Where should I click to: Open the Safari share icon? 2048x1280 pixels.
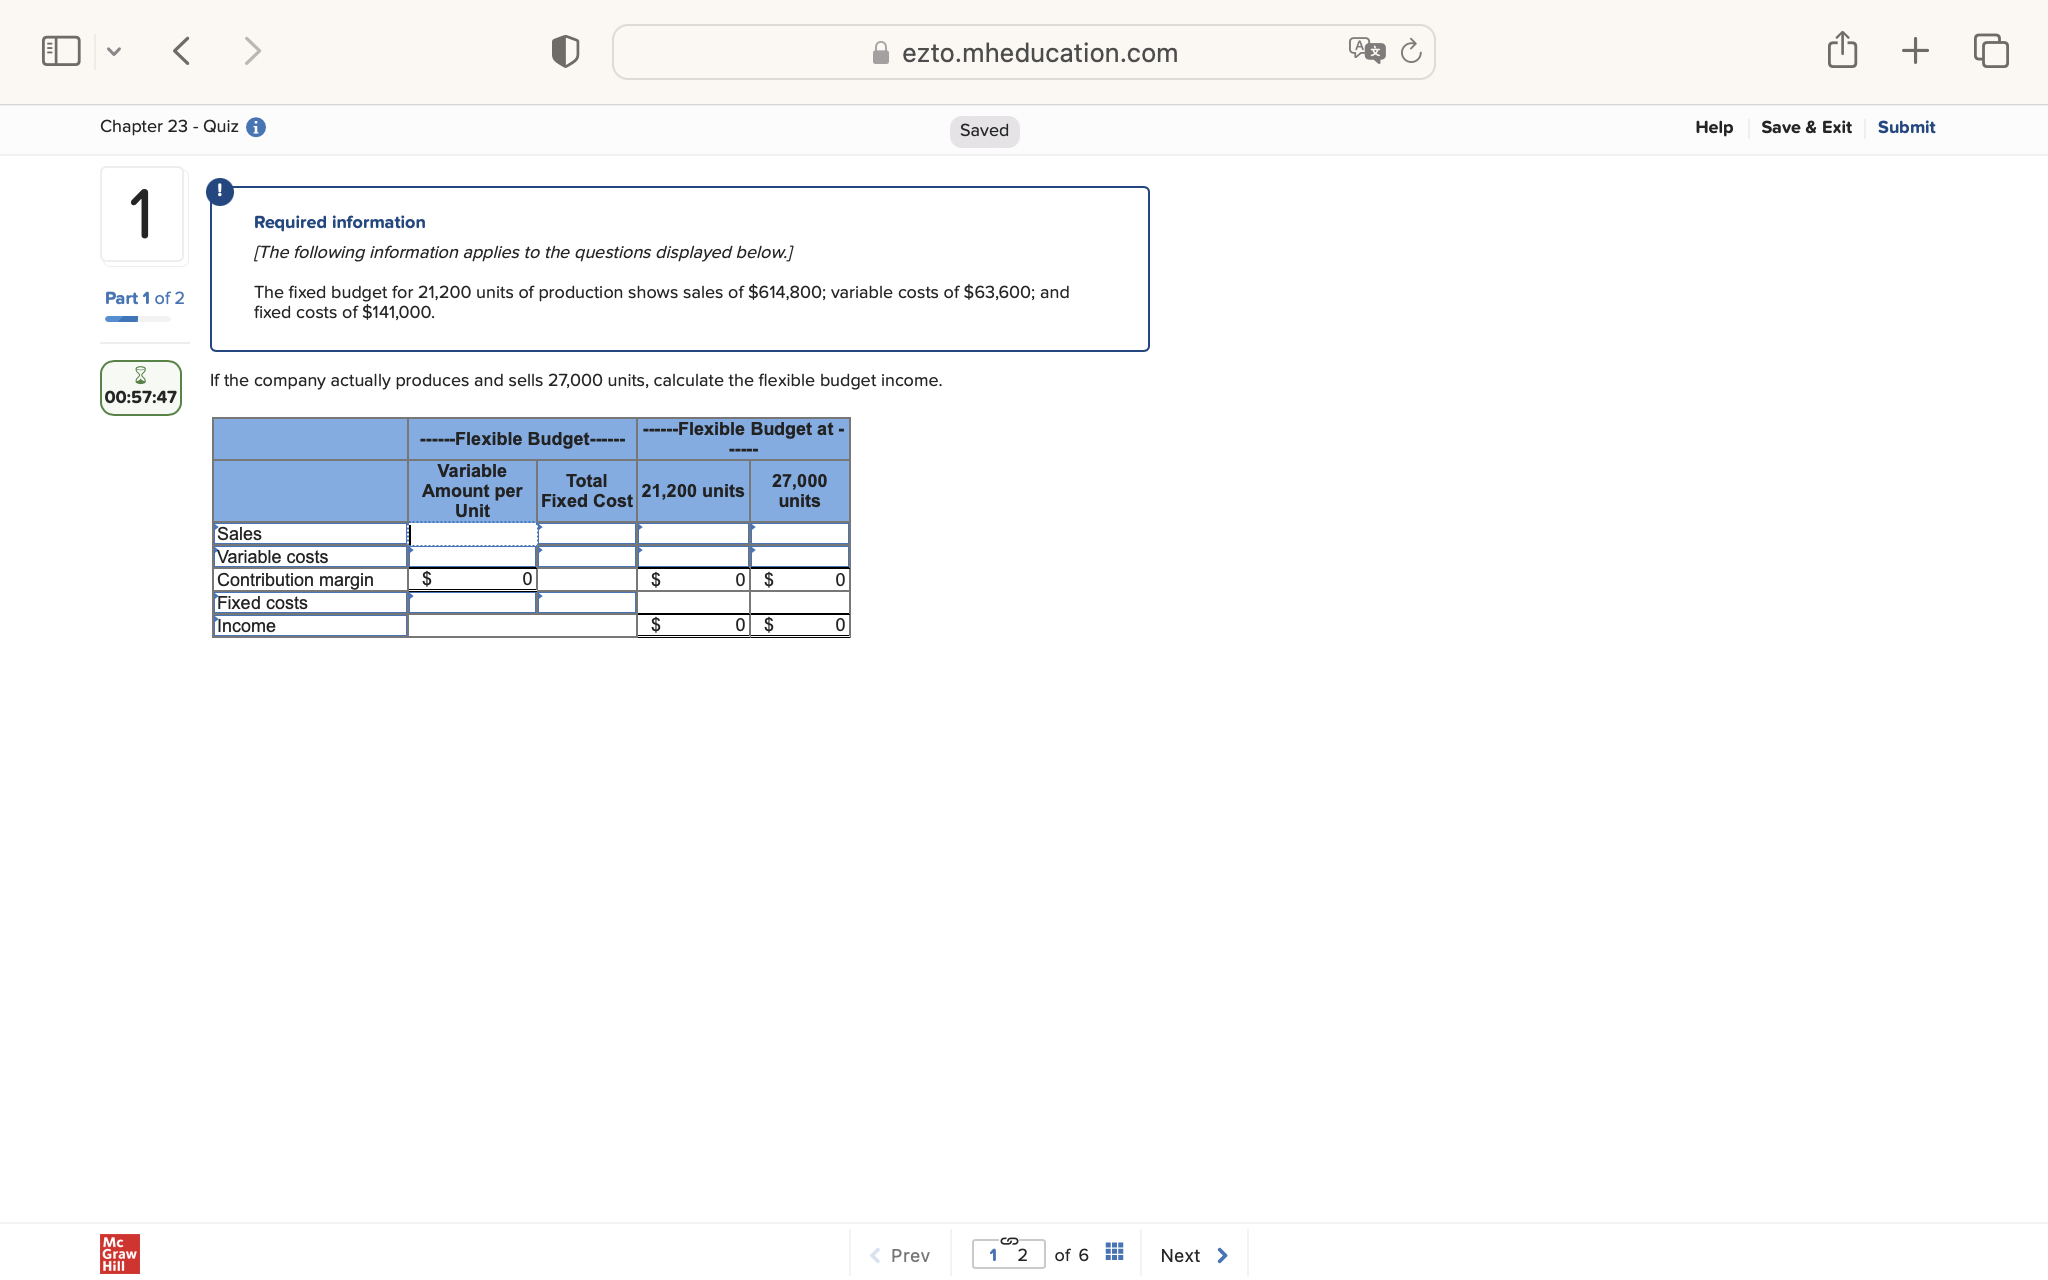[1841, 50]
